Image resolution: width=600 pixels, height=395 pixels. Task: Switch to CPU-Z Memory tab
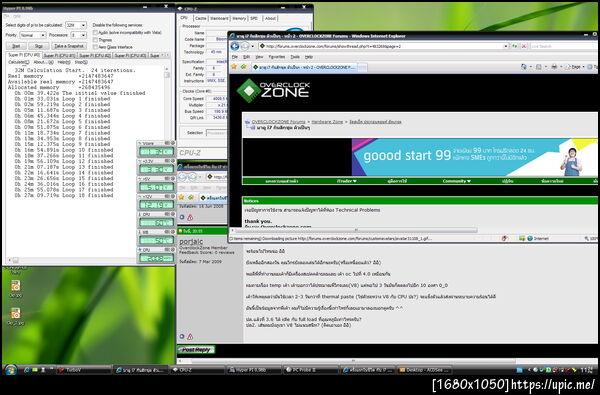click(x=239, y=18)
